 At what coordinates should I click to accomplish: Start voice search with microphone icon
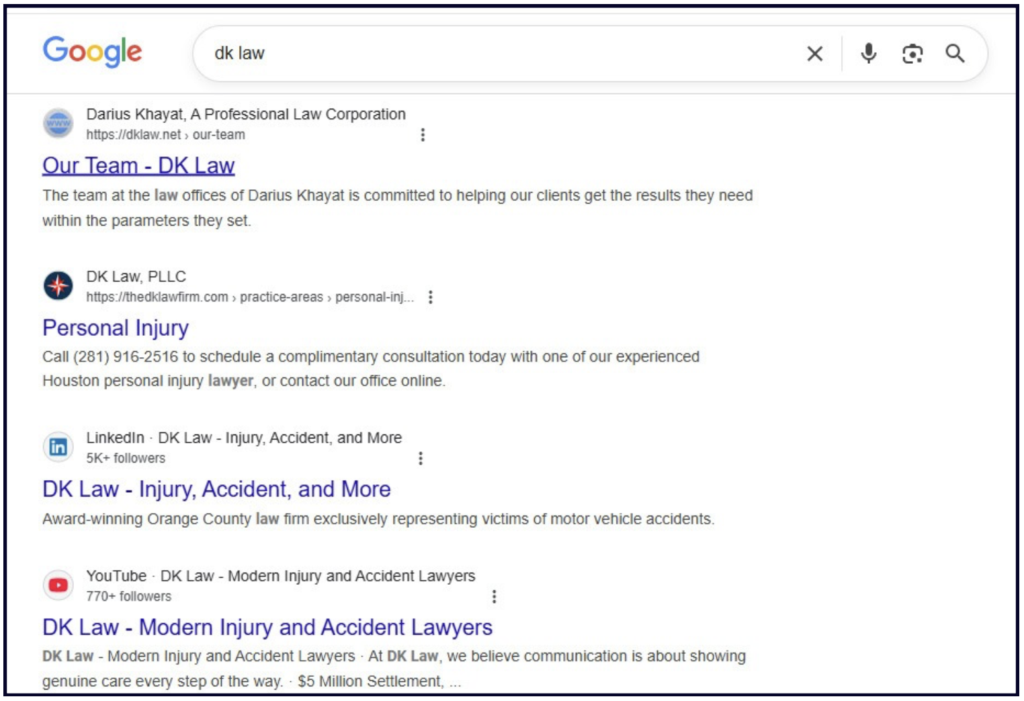click(868, 54)
